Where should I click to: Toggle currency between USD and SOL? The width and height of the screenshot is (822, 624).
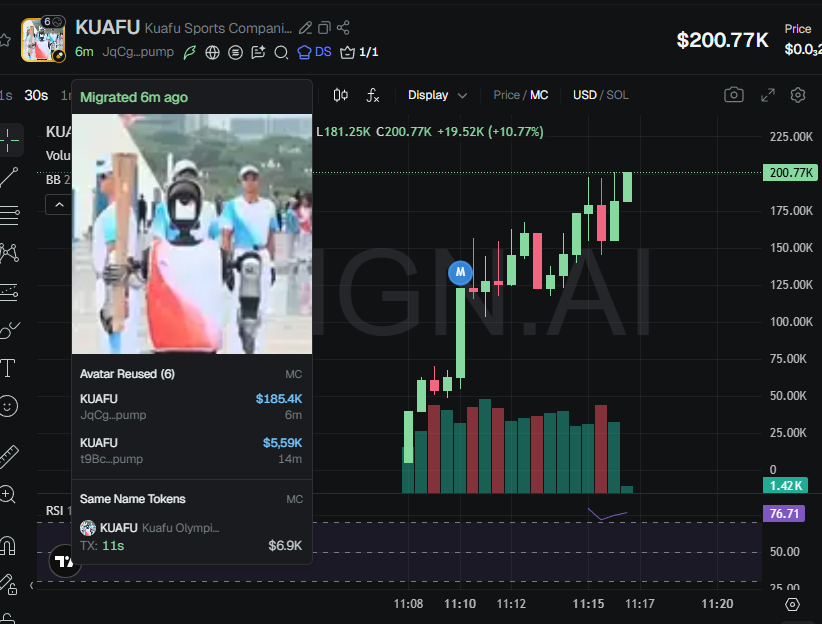[x=600, y=95]
